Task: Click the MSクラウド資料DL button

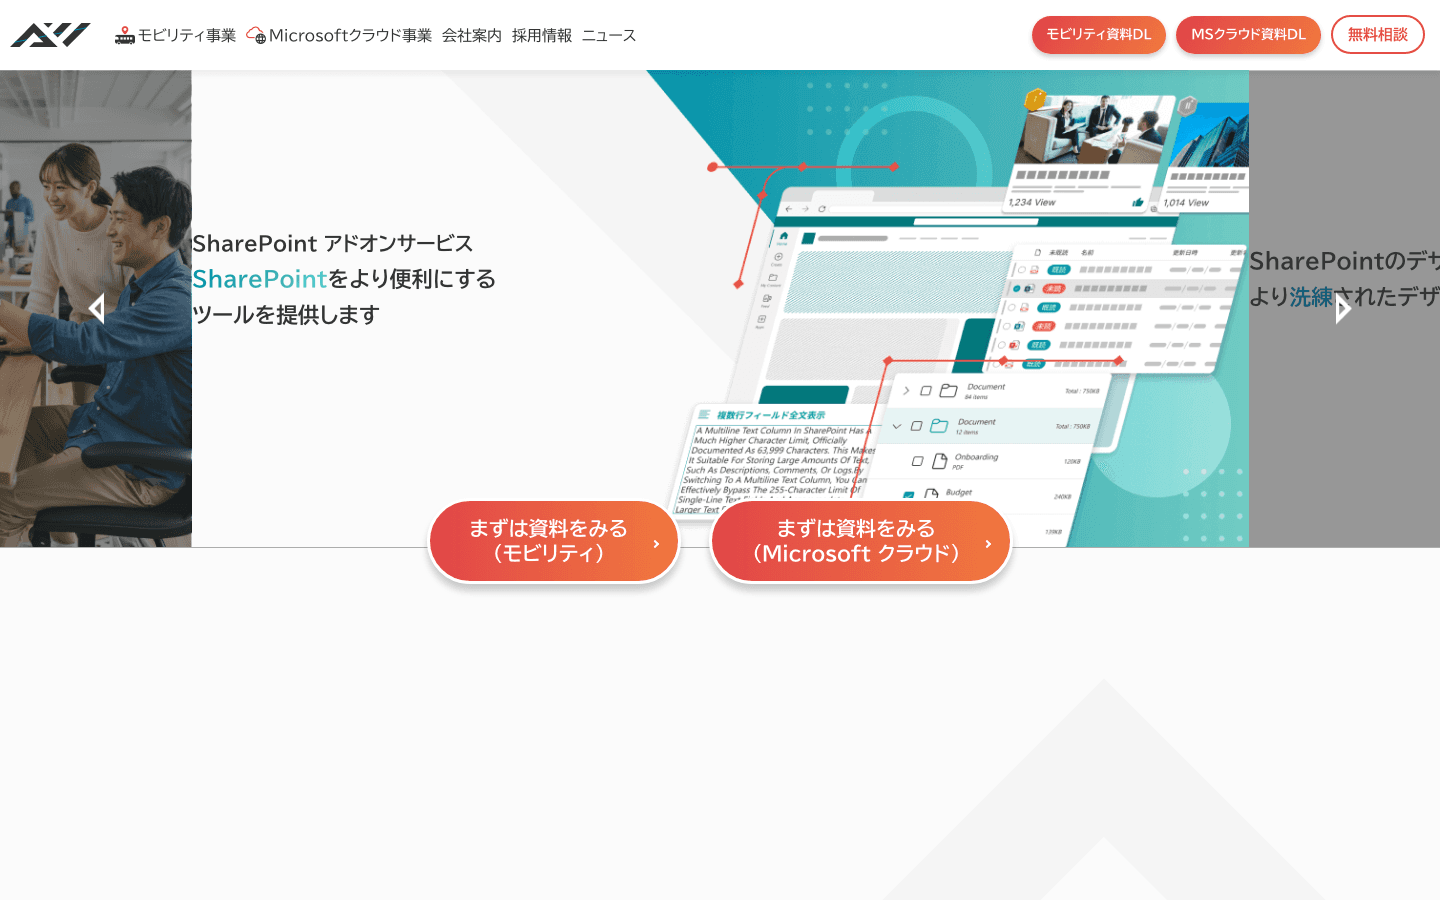Action: 1248,35
